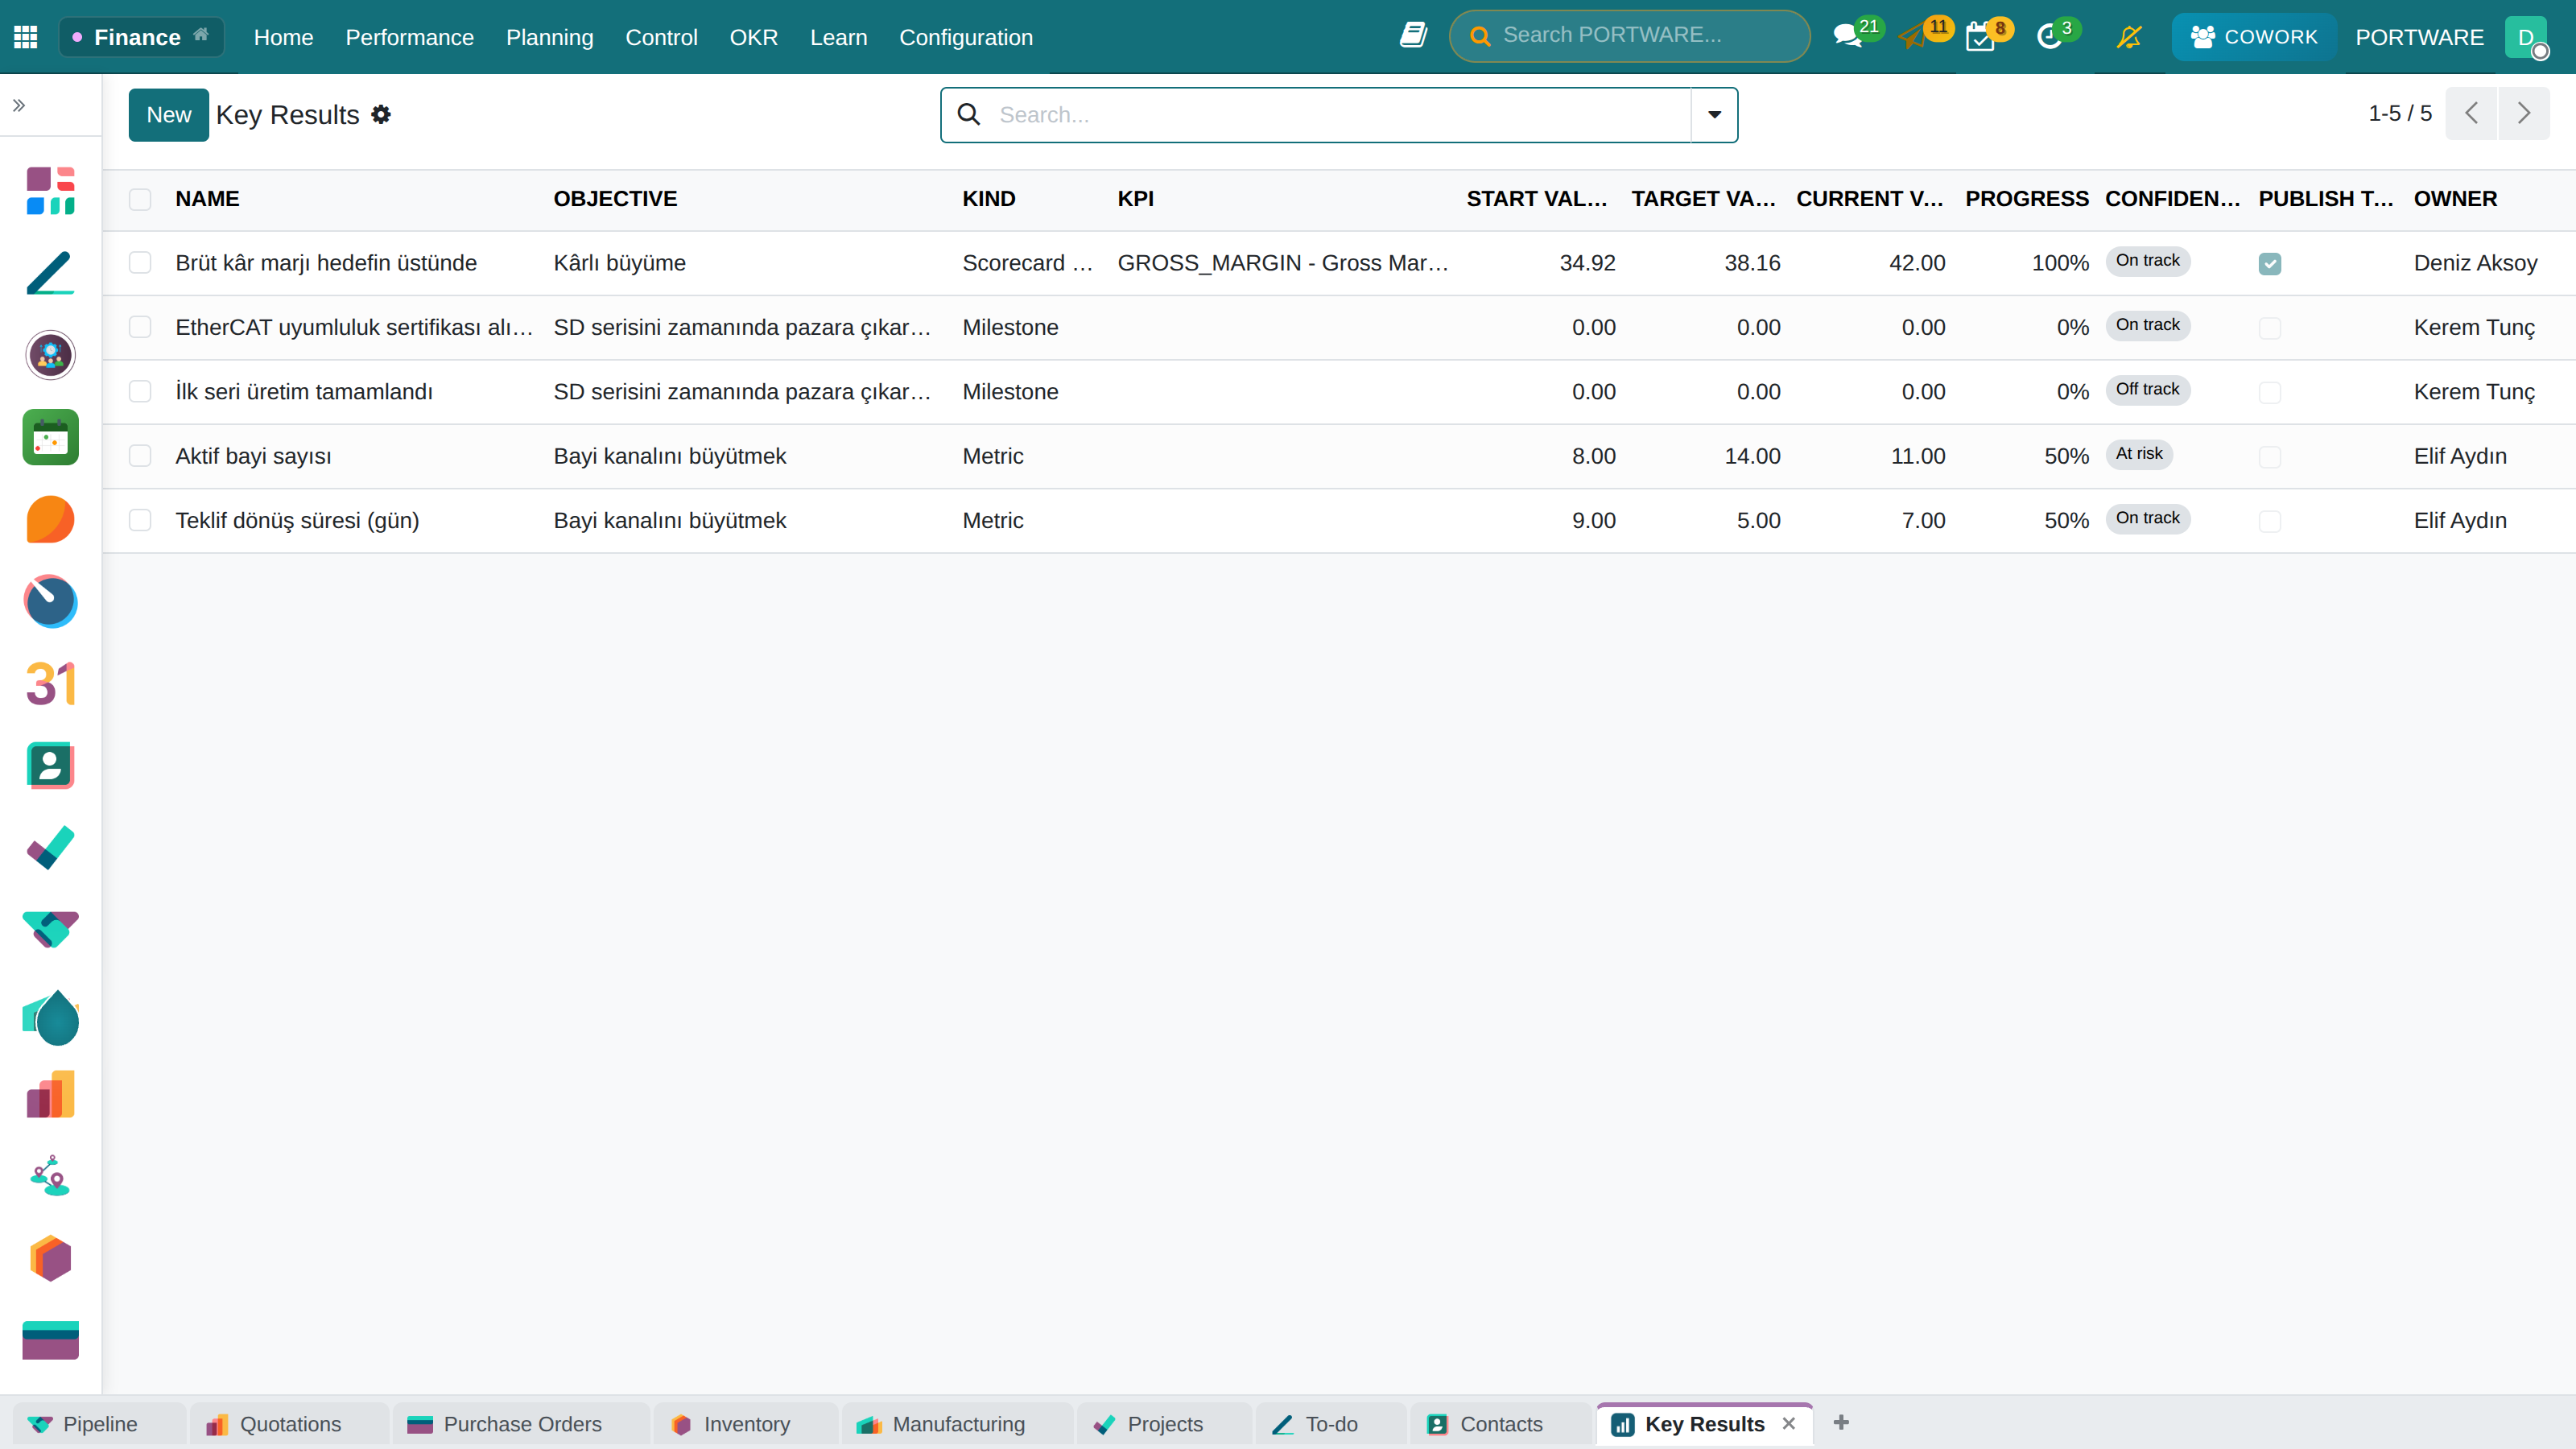Click into the Key Results search field
This screenshot has width=2576, height=1449.
(x=1339, y=115)
